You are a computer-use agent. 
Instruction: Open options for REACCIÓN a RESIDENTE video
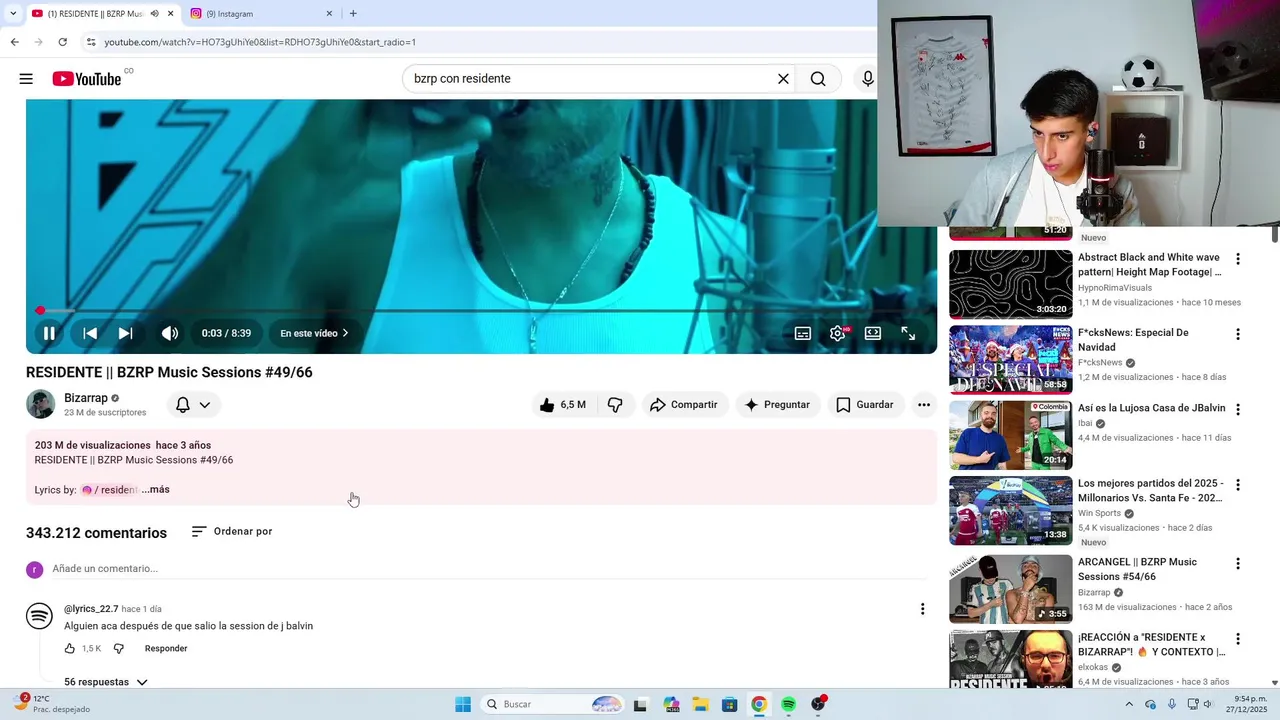pyautogui.click(x=1238, y=639)
